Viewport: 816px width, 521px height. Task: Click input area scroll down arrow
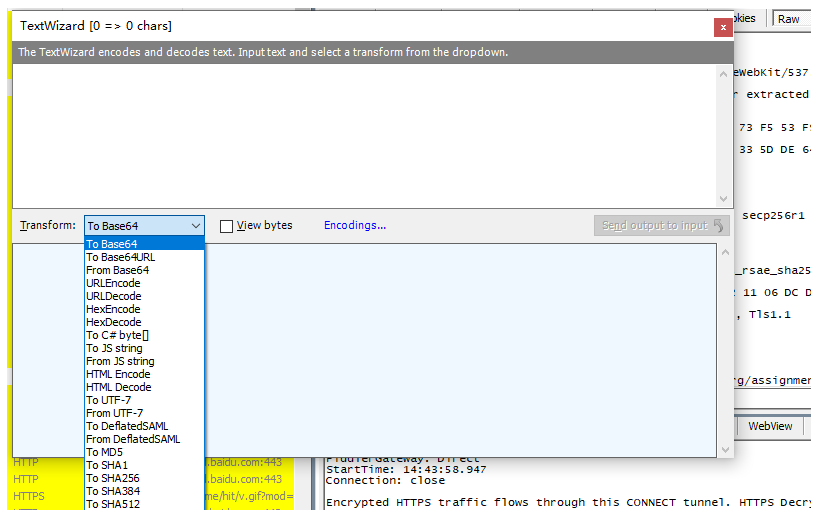(723, 198)
